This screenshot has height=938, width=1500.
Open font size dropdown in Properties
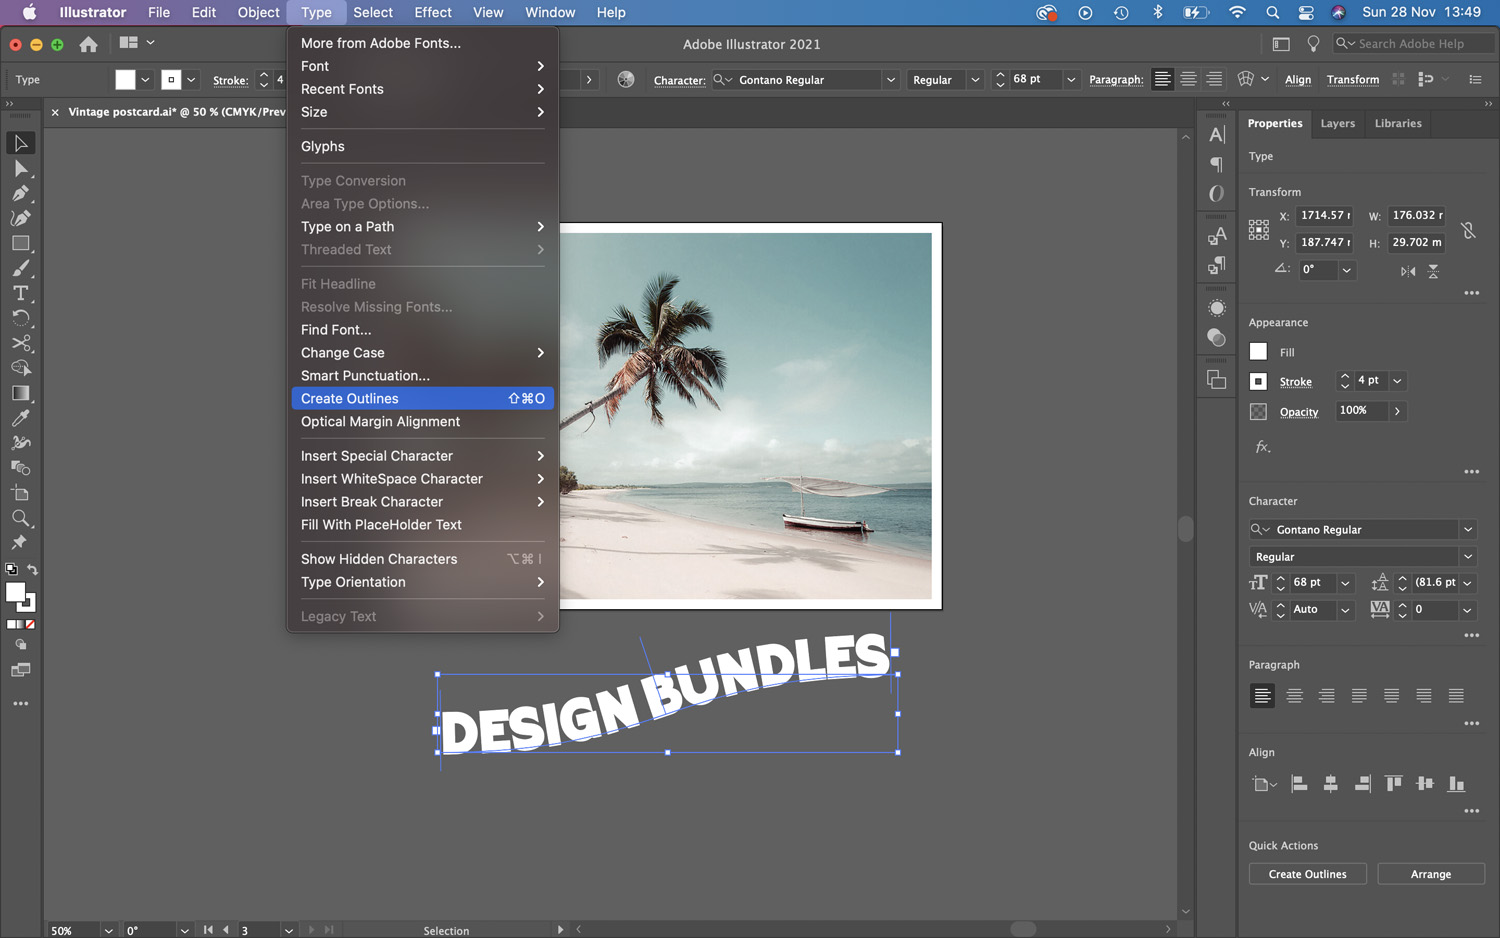1345,583
